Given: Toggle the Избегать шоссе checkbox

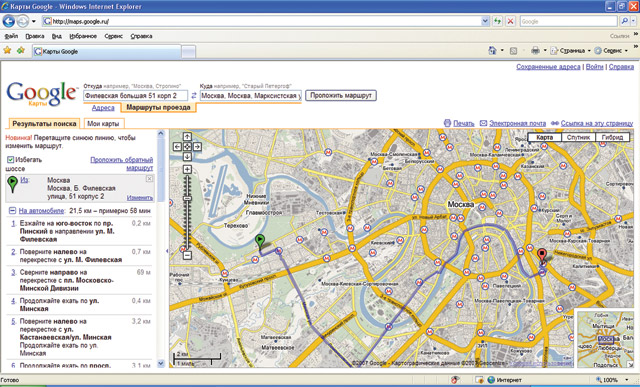Looking at the screenshot, I should [11, 160].
